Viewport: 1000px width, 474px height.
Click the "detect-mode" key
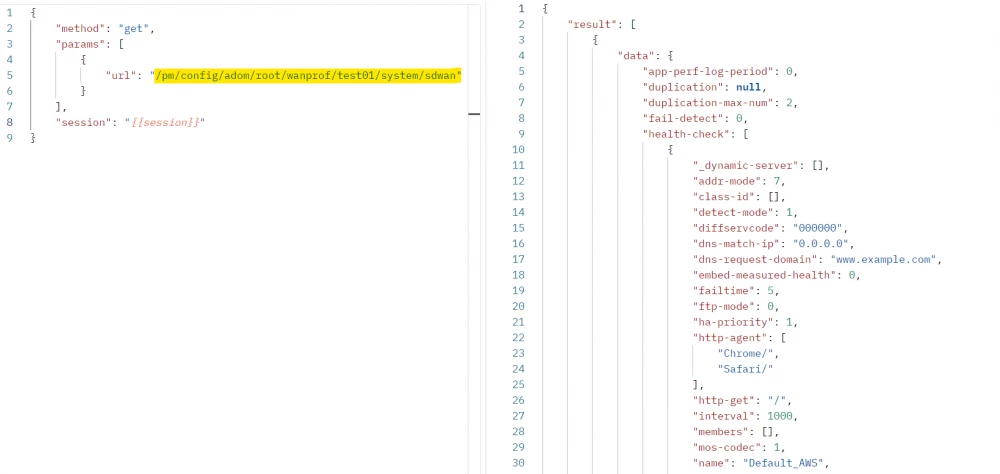(x=733, y=212)
